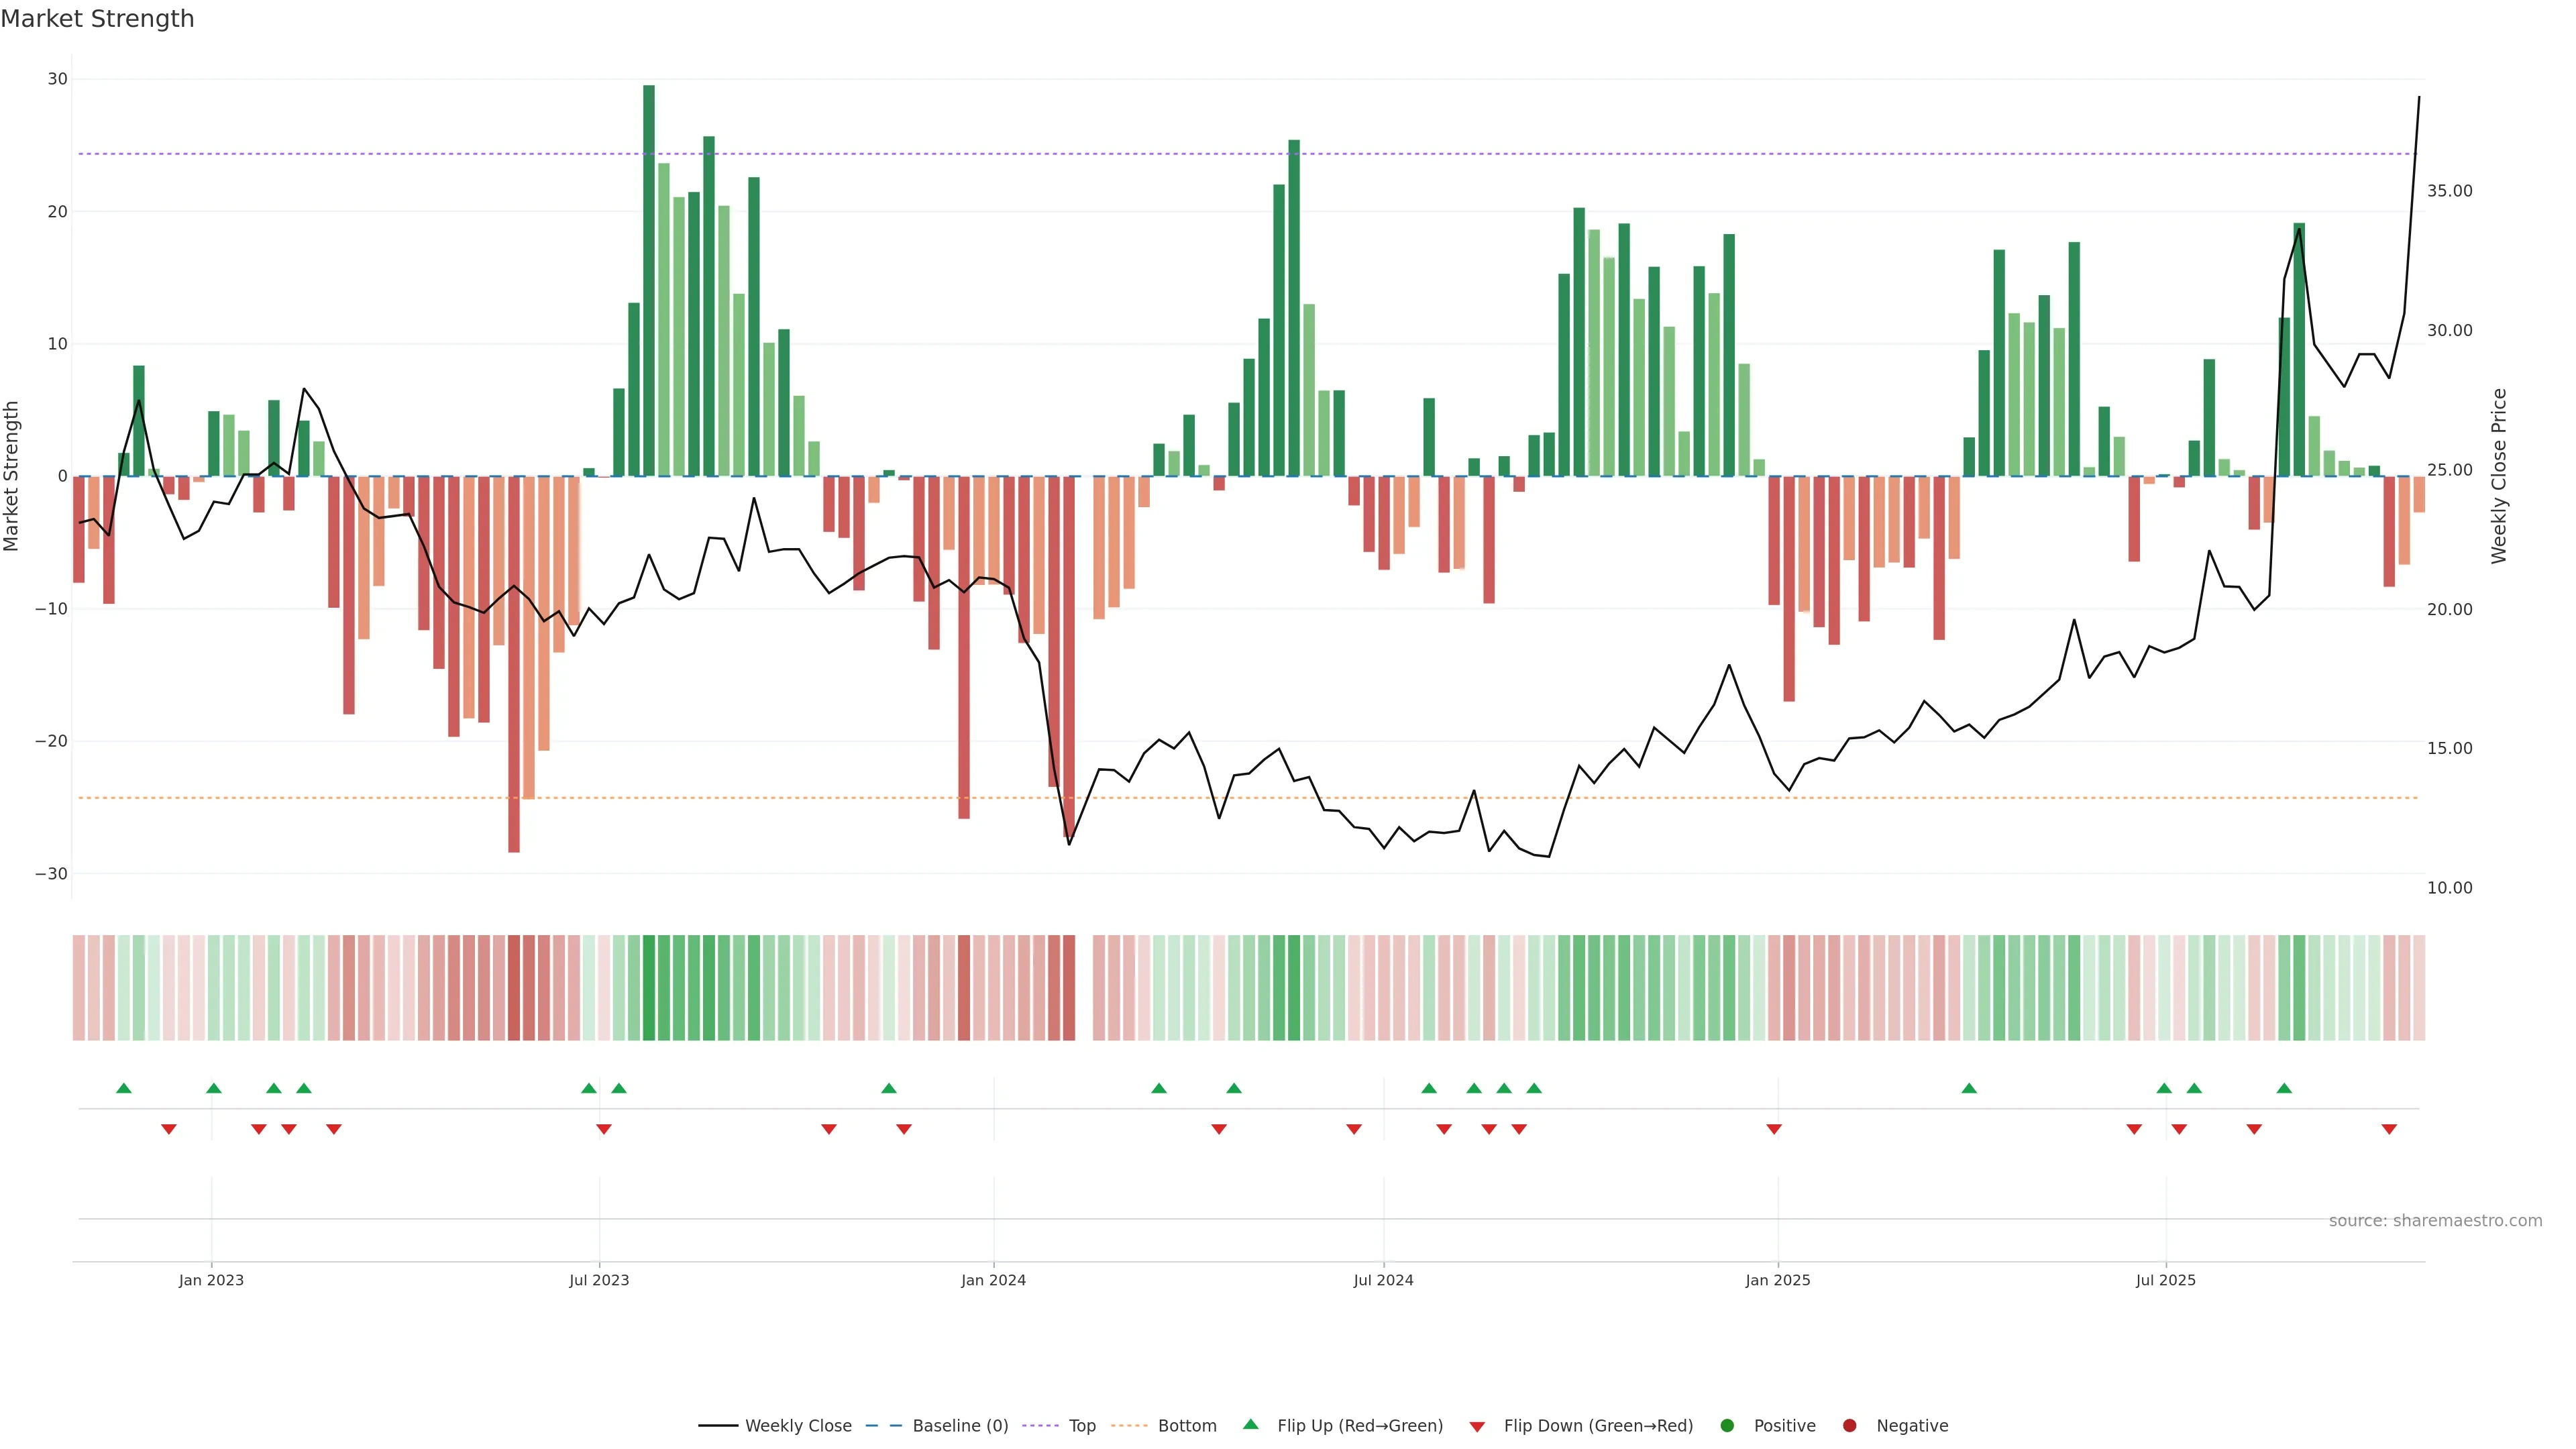This screenshot has width=2576, height=1449.
Task: Click the Positive green circle legend icon
Action: 1727,1426
